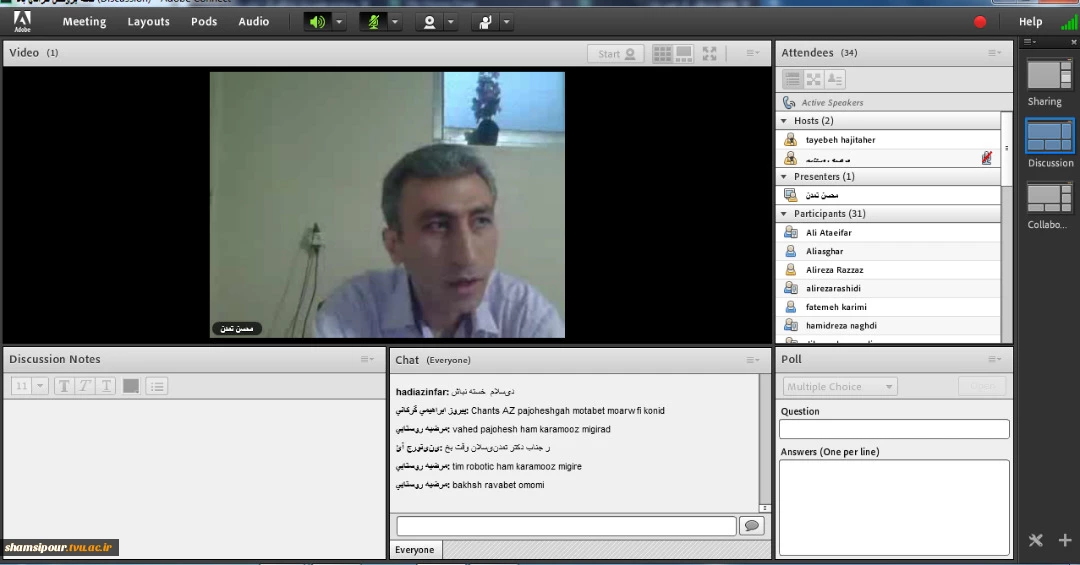
Task: Open Chat pod options menu
Action: 753,360
